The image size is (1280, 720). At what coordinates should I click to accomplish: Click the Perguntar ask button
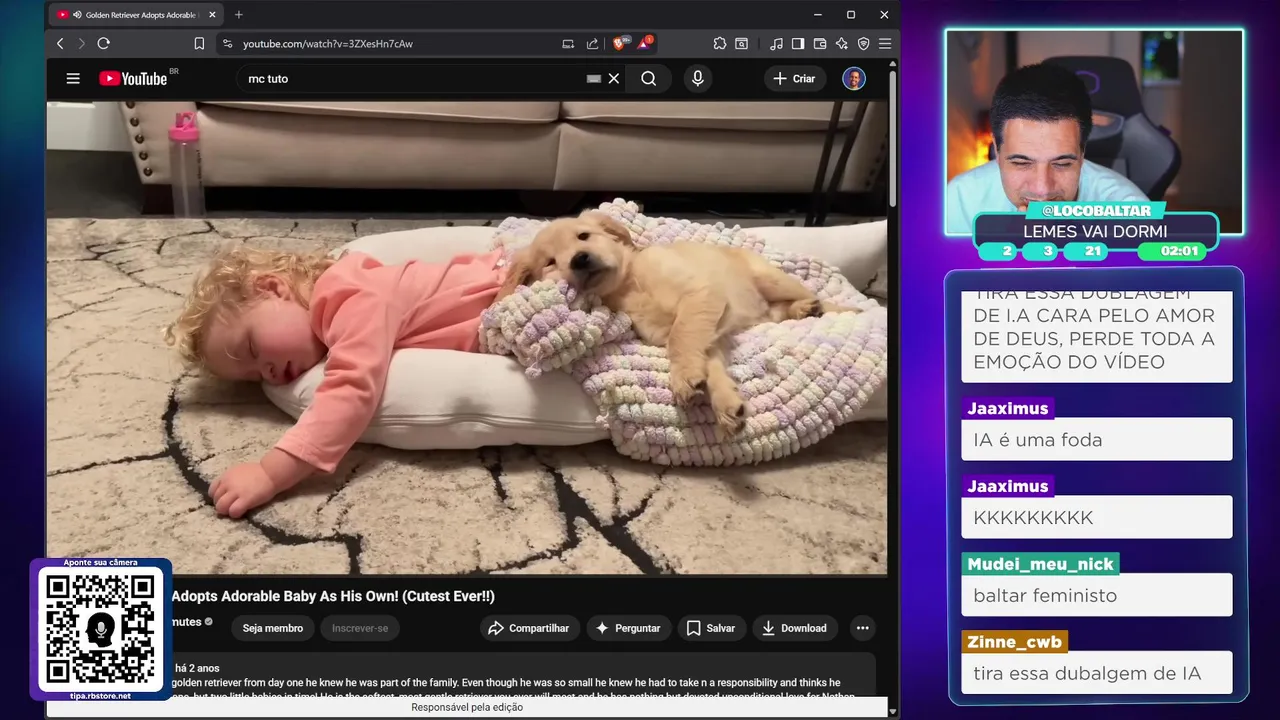click(628, 628)
